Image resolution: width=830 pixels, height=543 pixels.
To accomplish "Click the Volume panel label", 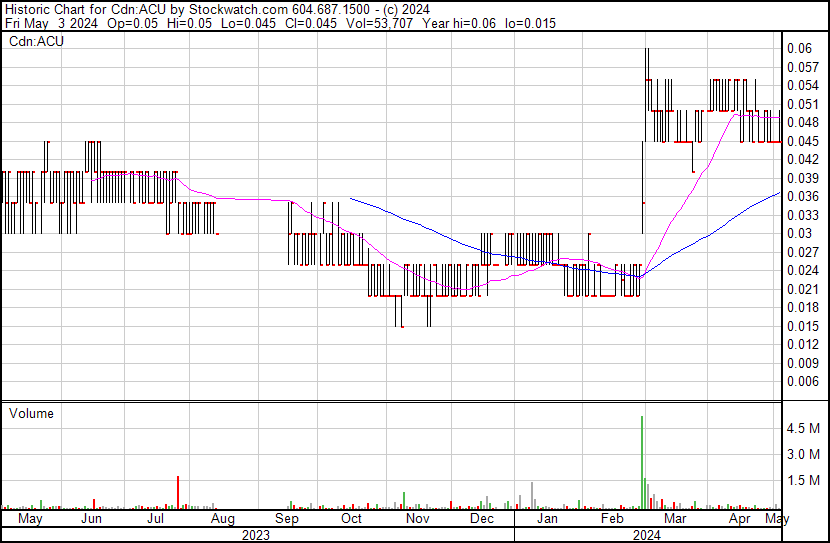I will click(x=31, y=413).
